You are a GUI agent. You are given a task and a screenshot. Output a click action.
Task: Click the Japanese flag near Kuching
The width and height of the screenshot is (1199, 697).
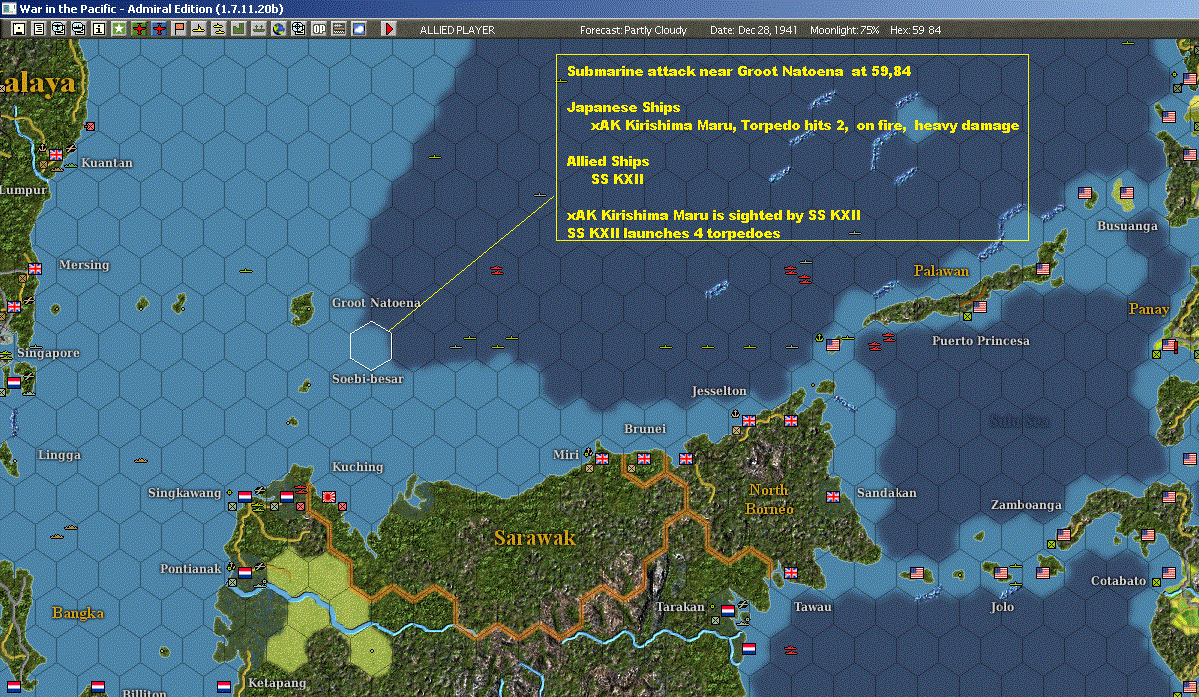tap(329, 497)
